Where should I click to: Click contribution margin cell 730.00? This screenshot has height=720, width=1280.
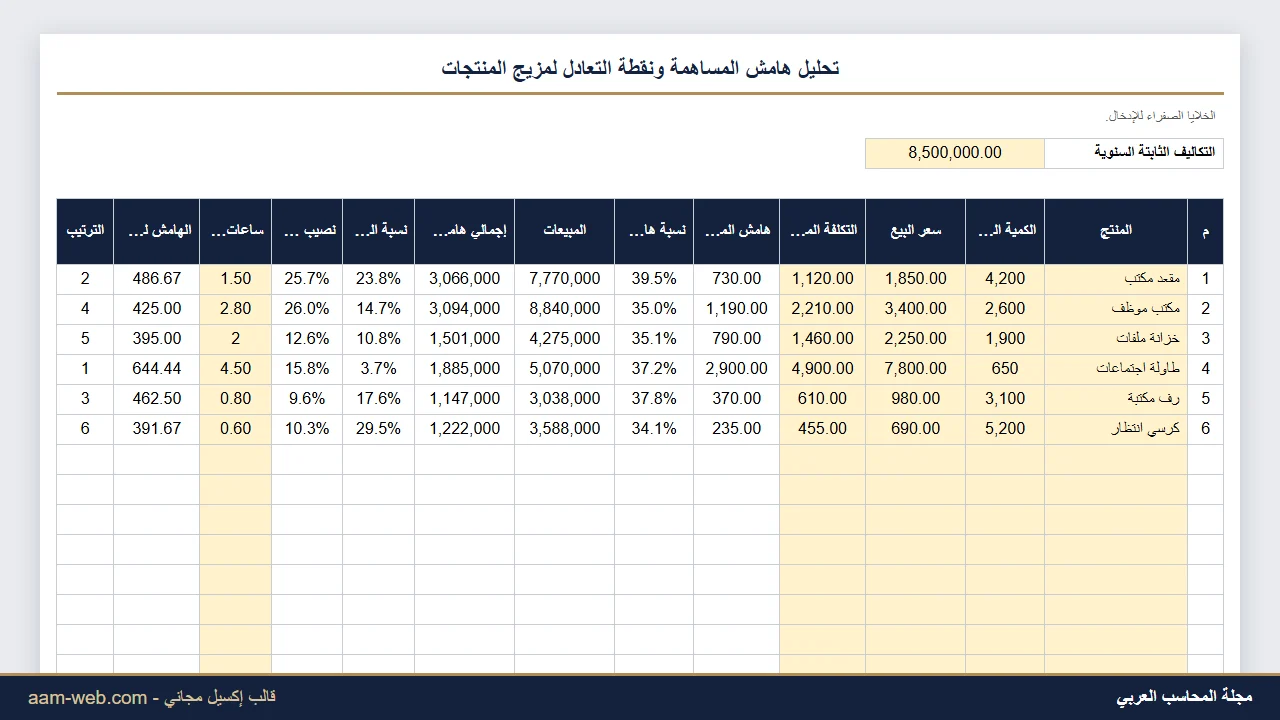[x=736, y=279]
